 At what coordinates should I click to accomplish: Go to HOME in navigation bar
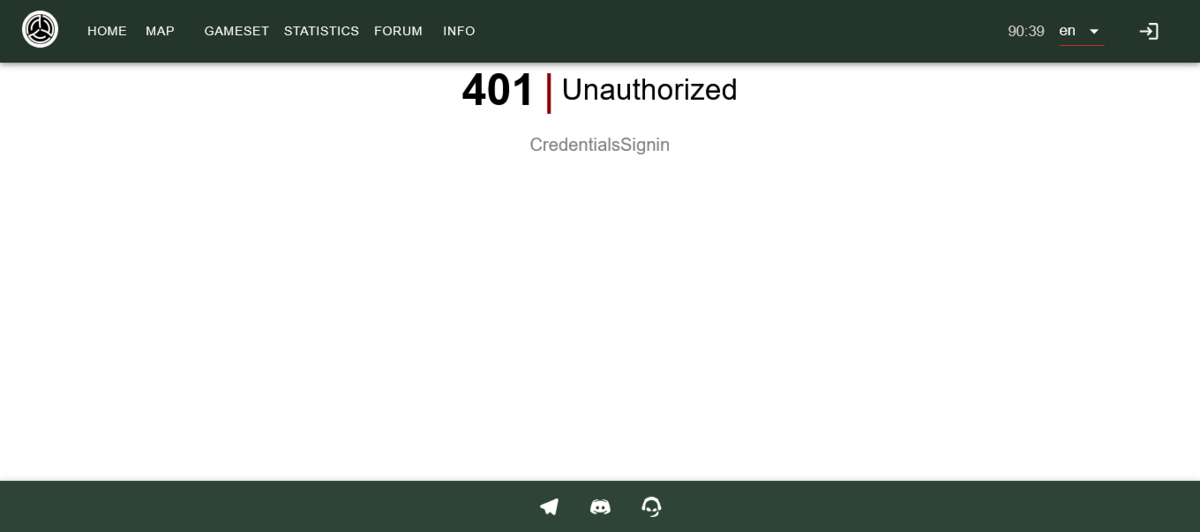coord(107,31)
